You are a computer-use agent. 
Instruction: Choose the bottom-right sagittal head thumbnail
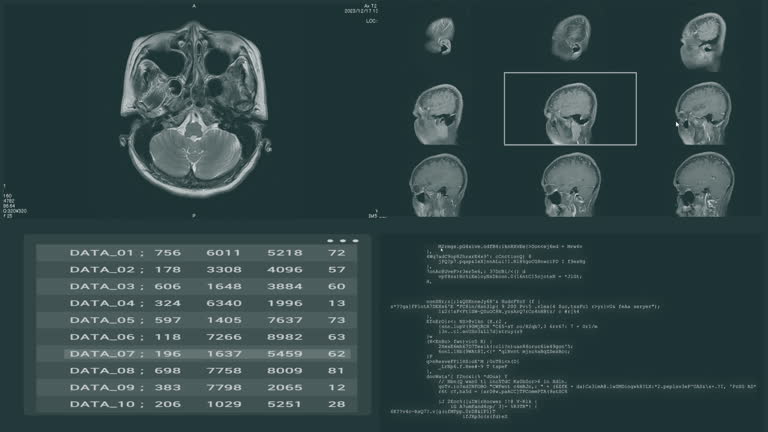click(704, 184)
